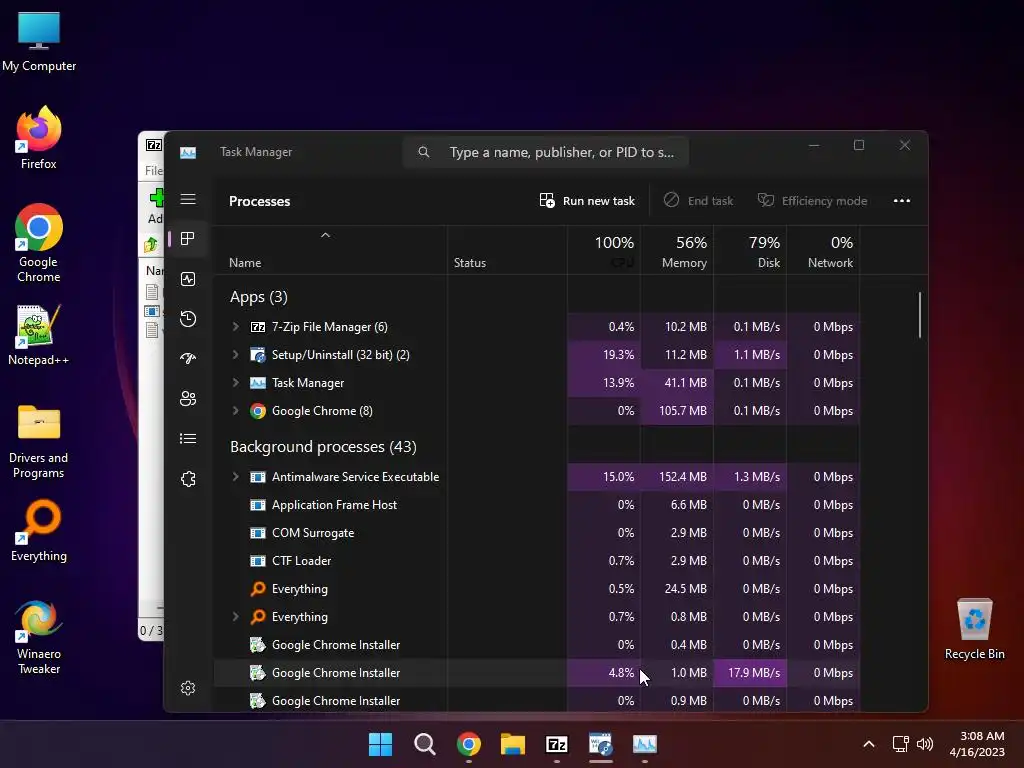1024x768 pixels.
Task: Select the Processes sidebar icon
Action: tap(188, 239)
